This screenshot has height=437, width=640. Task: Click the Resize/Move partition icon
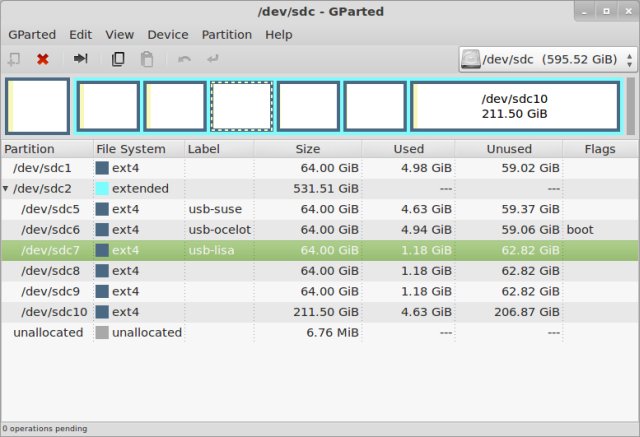[81, 59]
